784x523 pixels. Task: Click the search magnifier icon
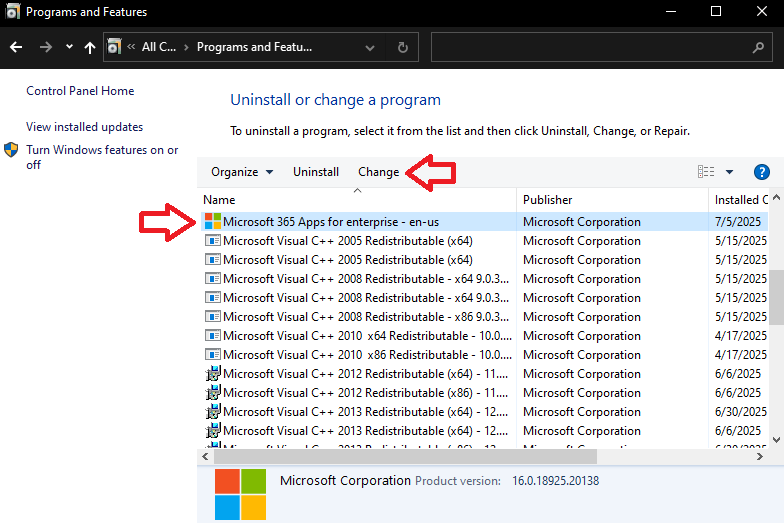tap(758, 47)
